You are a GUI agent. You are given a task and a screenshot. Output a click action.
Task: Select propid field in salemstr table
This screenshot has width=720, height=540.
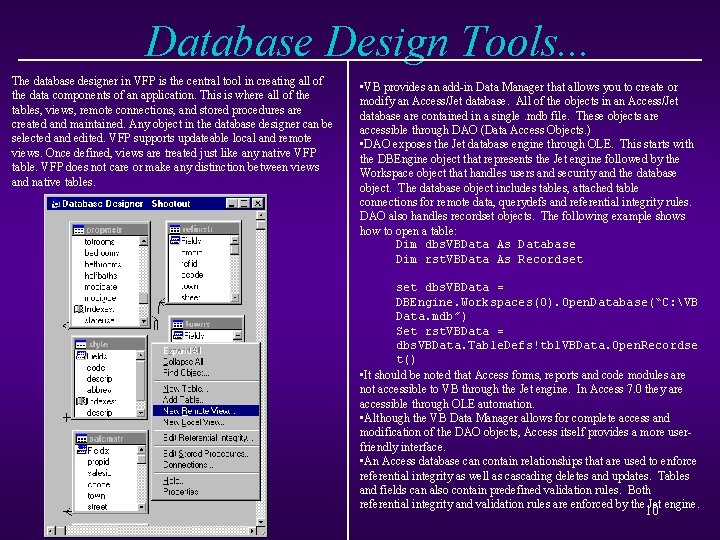[98, 461]
